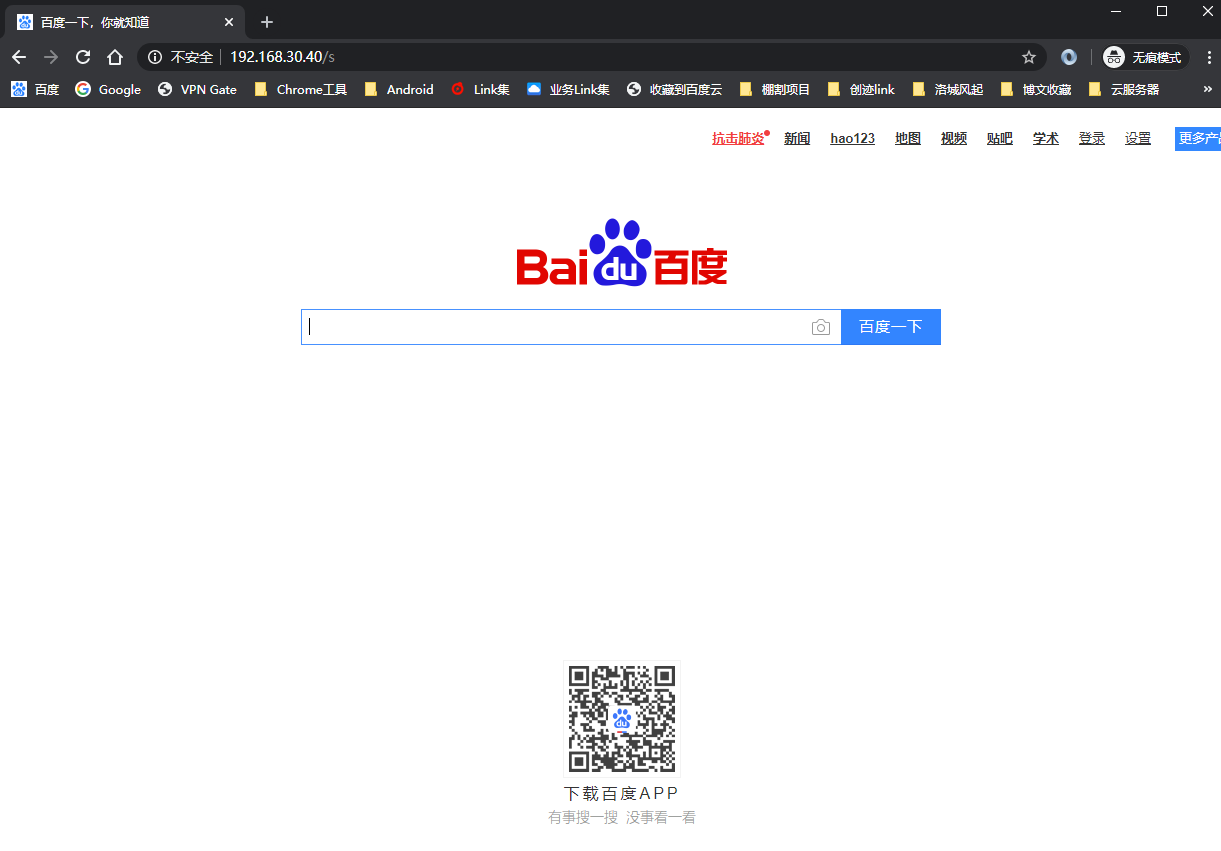Open the home page with the house icon
Viewport: 1221px width, 851px height.
(115, 57)
